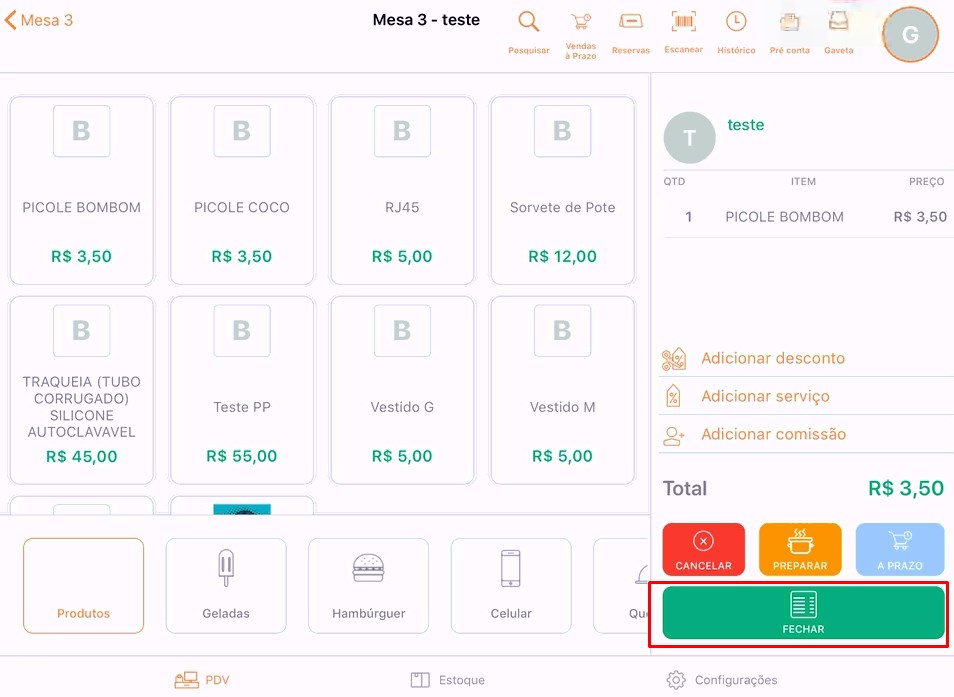
Task: Add PICOLE COCO product card
Action: pos(242,190)
